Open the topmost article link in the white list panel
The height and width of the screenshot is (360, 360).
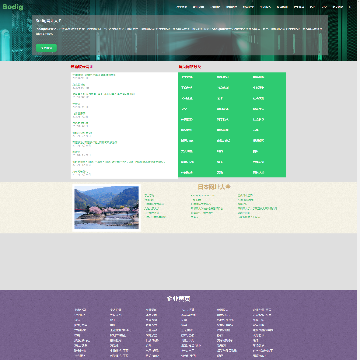[x=94, y=75]
